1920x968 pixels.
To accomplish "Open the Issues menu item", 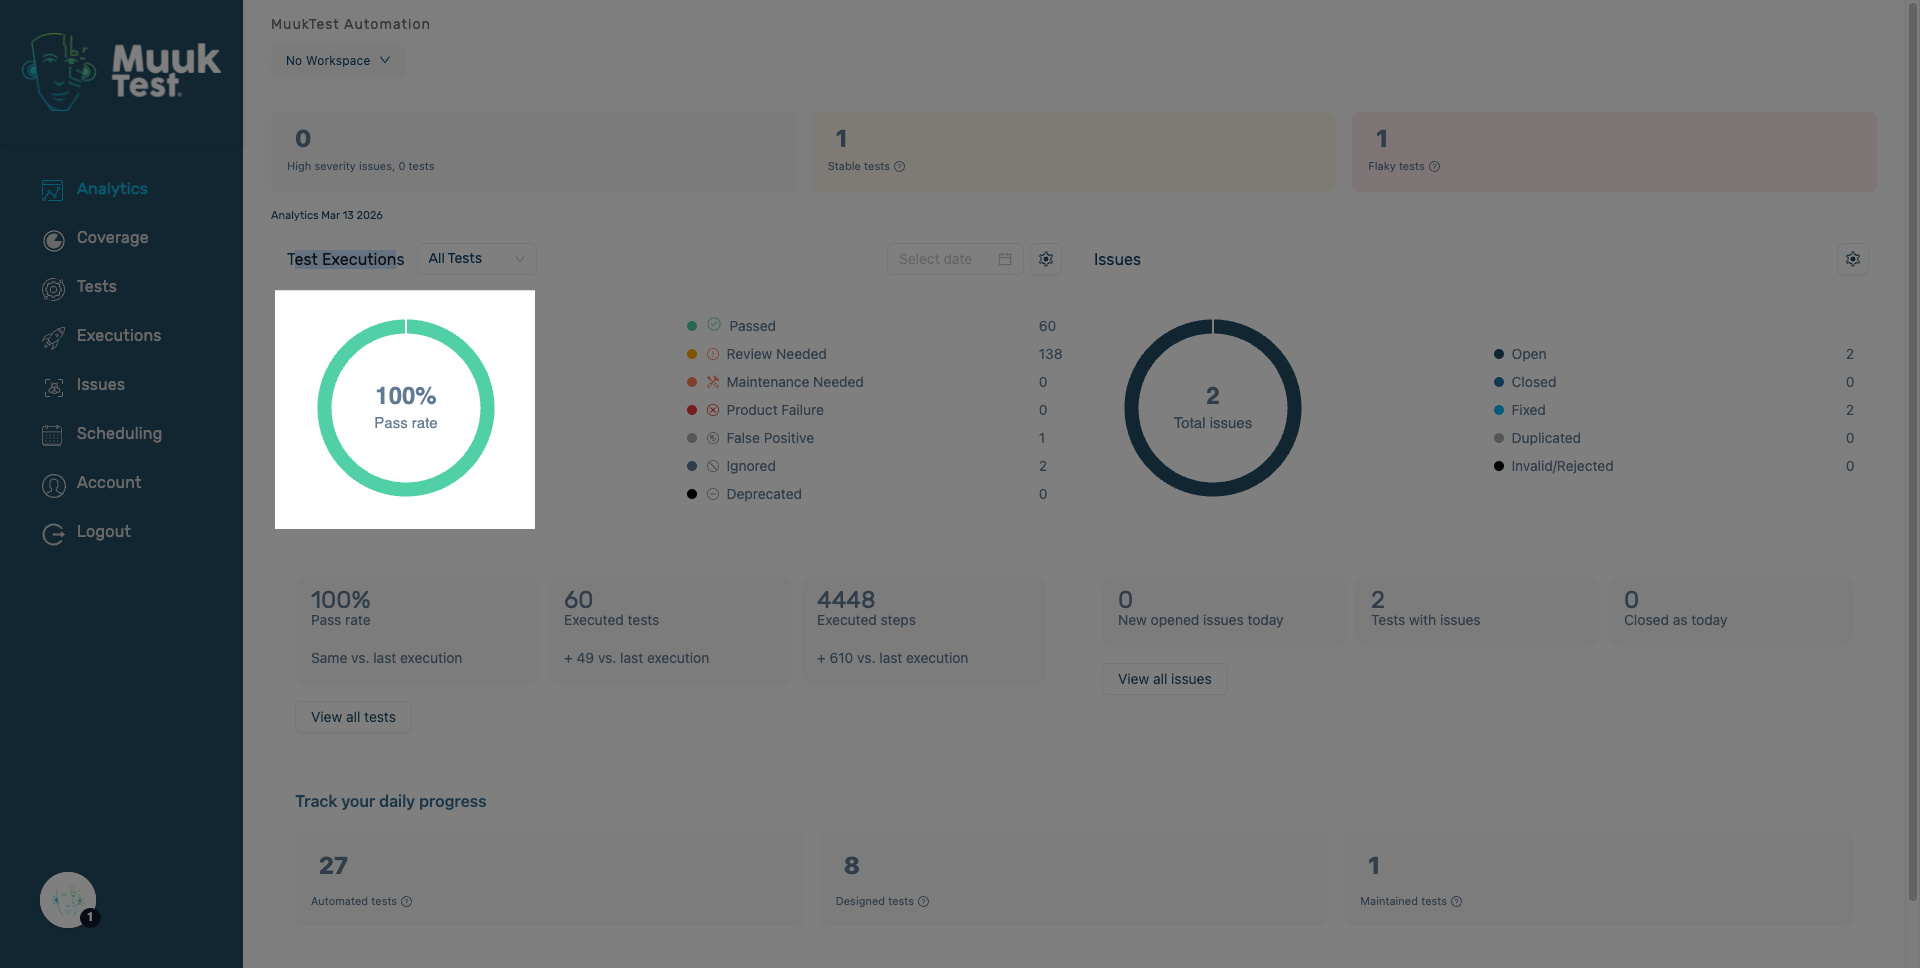I will coord(101,385).
